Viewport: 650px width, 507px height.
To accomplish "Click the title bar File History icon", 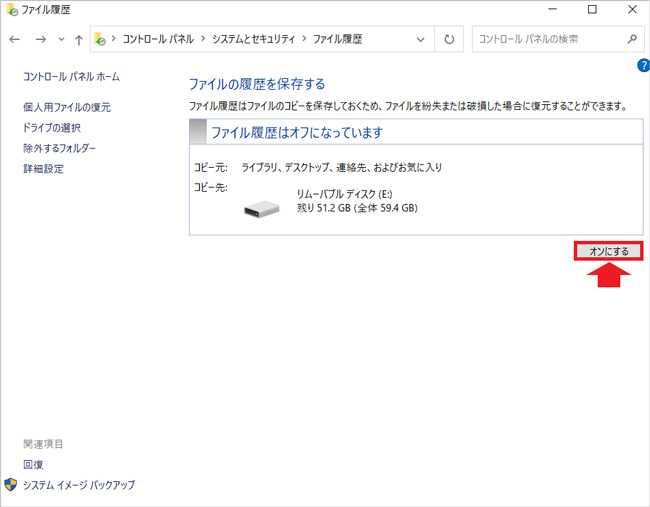I will (x=12, y=9).
